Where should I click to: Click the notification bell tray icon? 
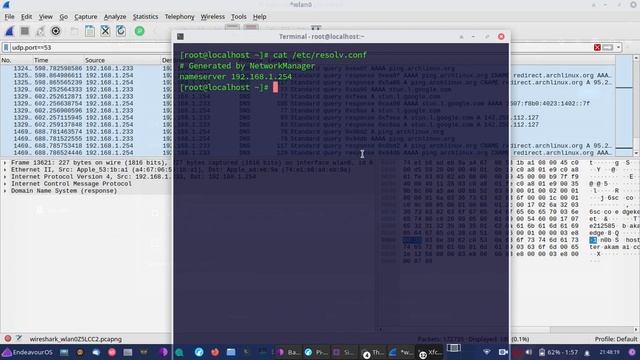point(587,352)
